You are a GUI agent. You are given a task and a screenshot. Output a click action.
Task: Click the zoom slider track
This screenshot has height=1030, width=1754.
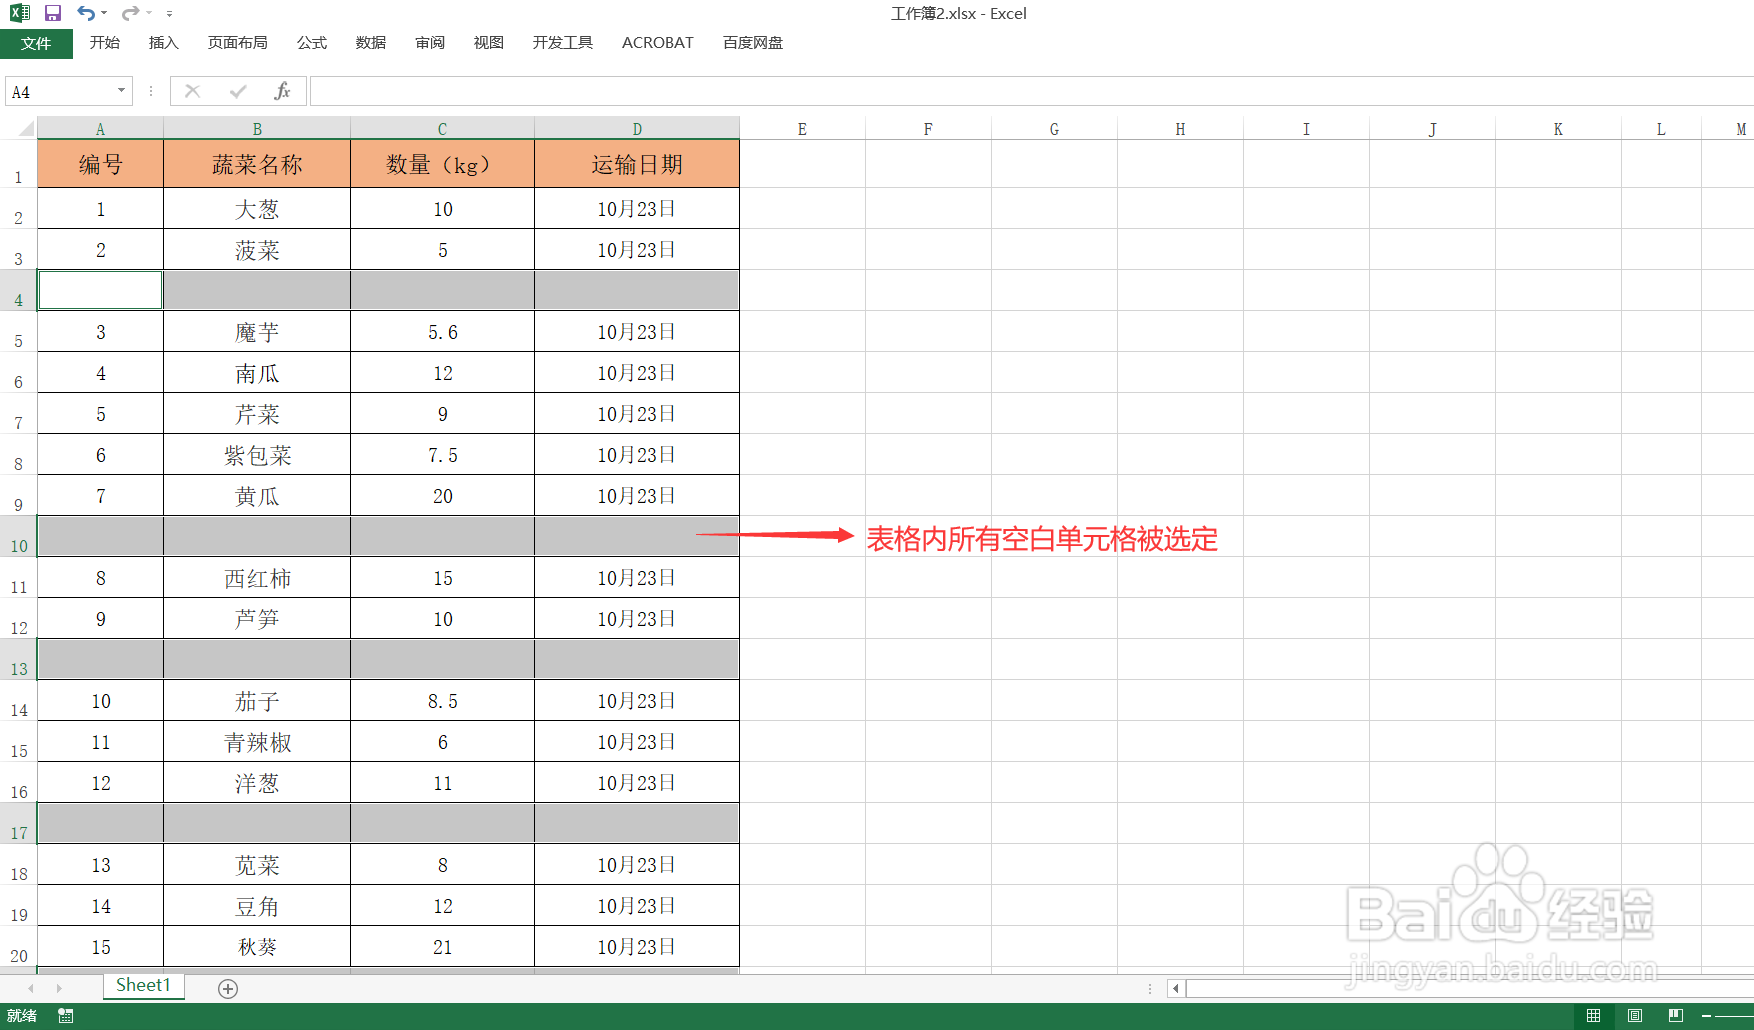[1735, 1016]
